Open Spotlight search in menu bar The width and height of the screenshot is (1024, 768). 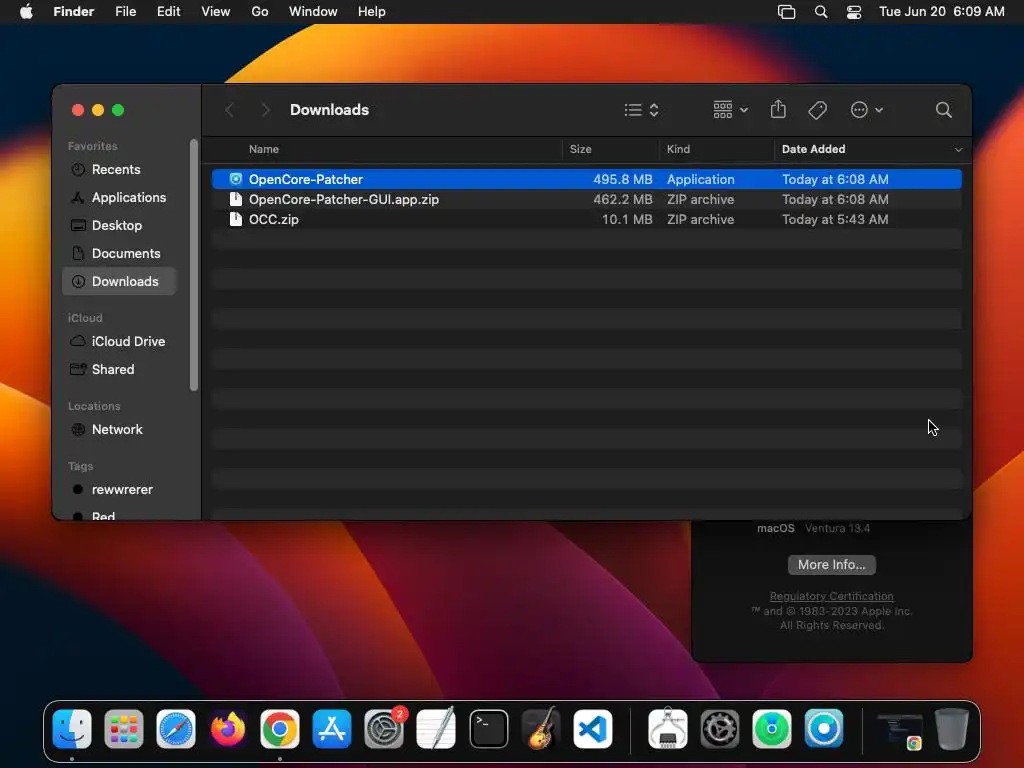coord(821,12)
